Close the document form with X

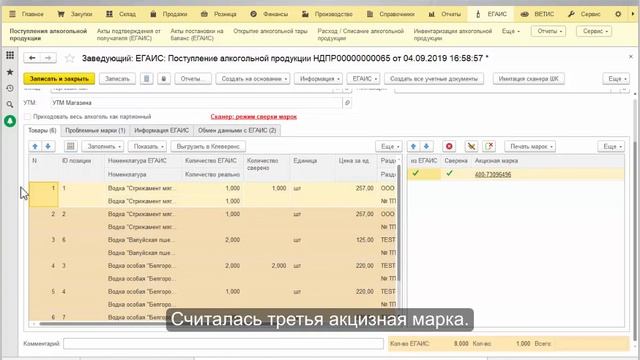tap(631, 57)
